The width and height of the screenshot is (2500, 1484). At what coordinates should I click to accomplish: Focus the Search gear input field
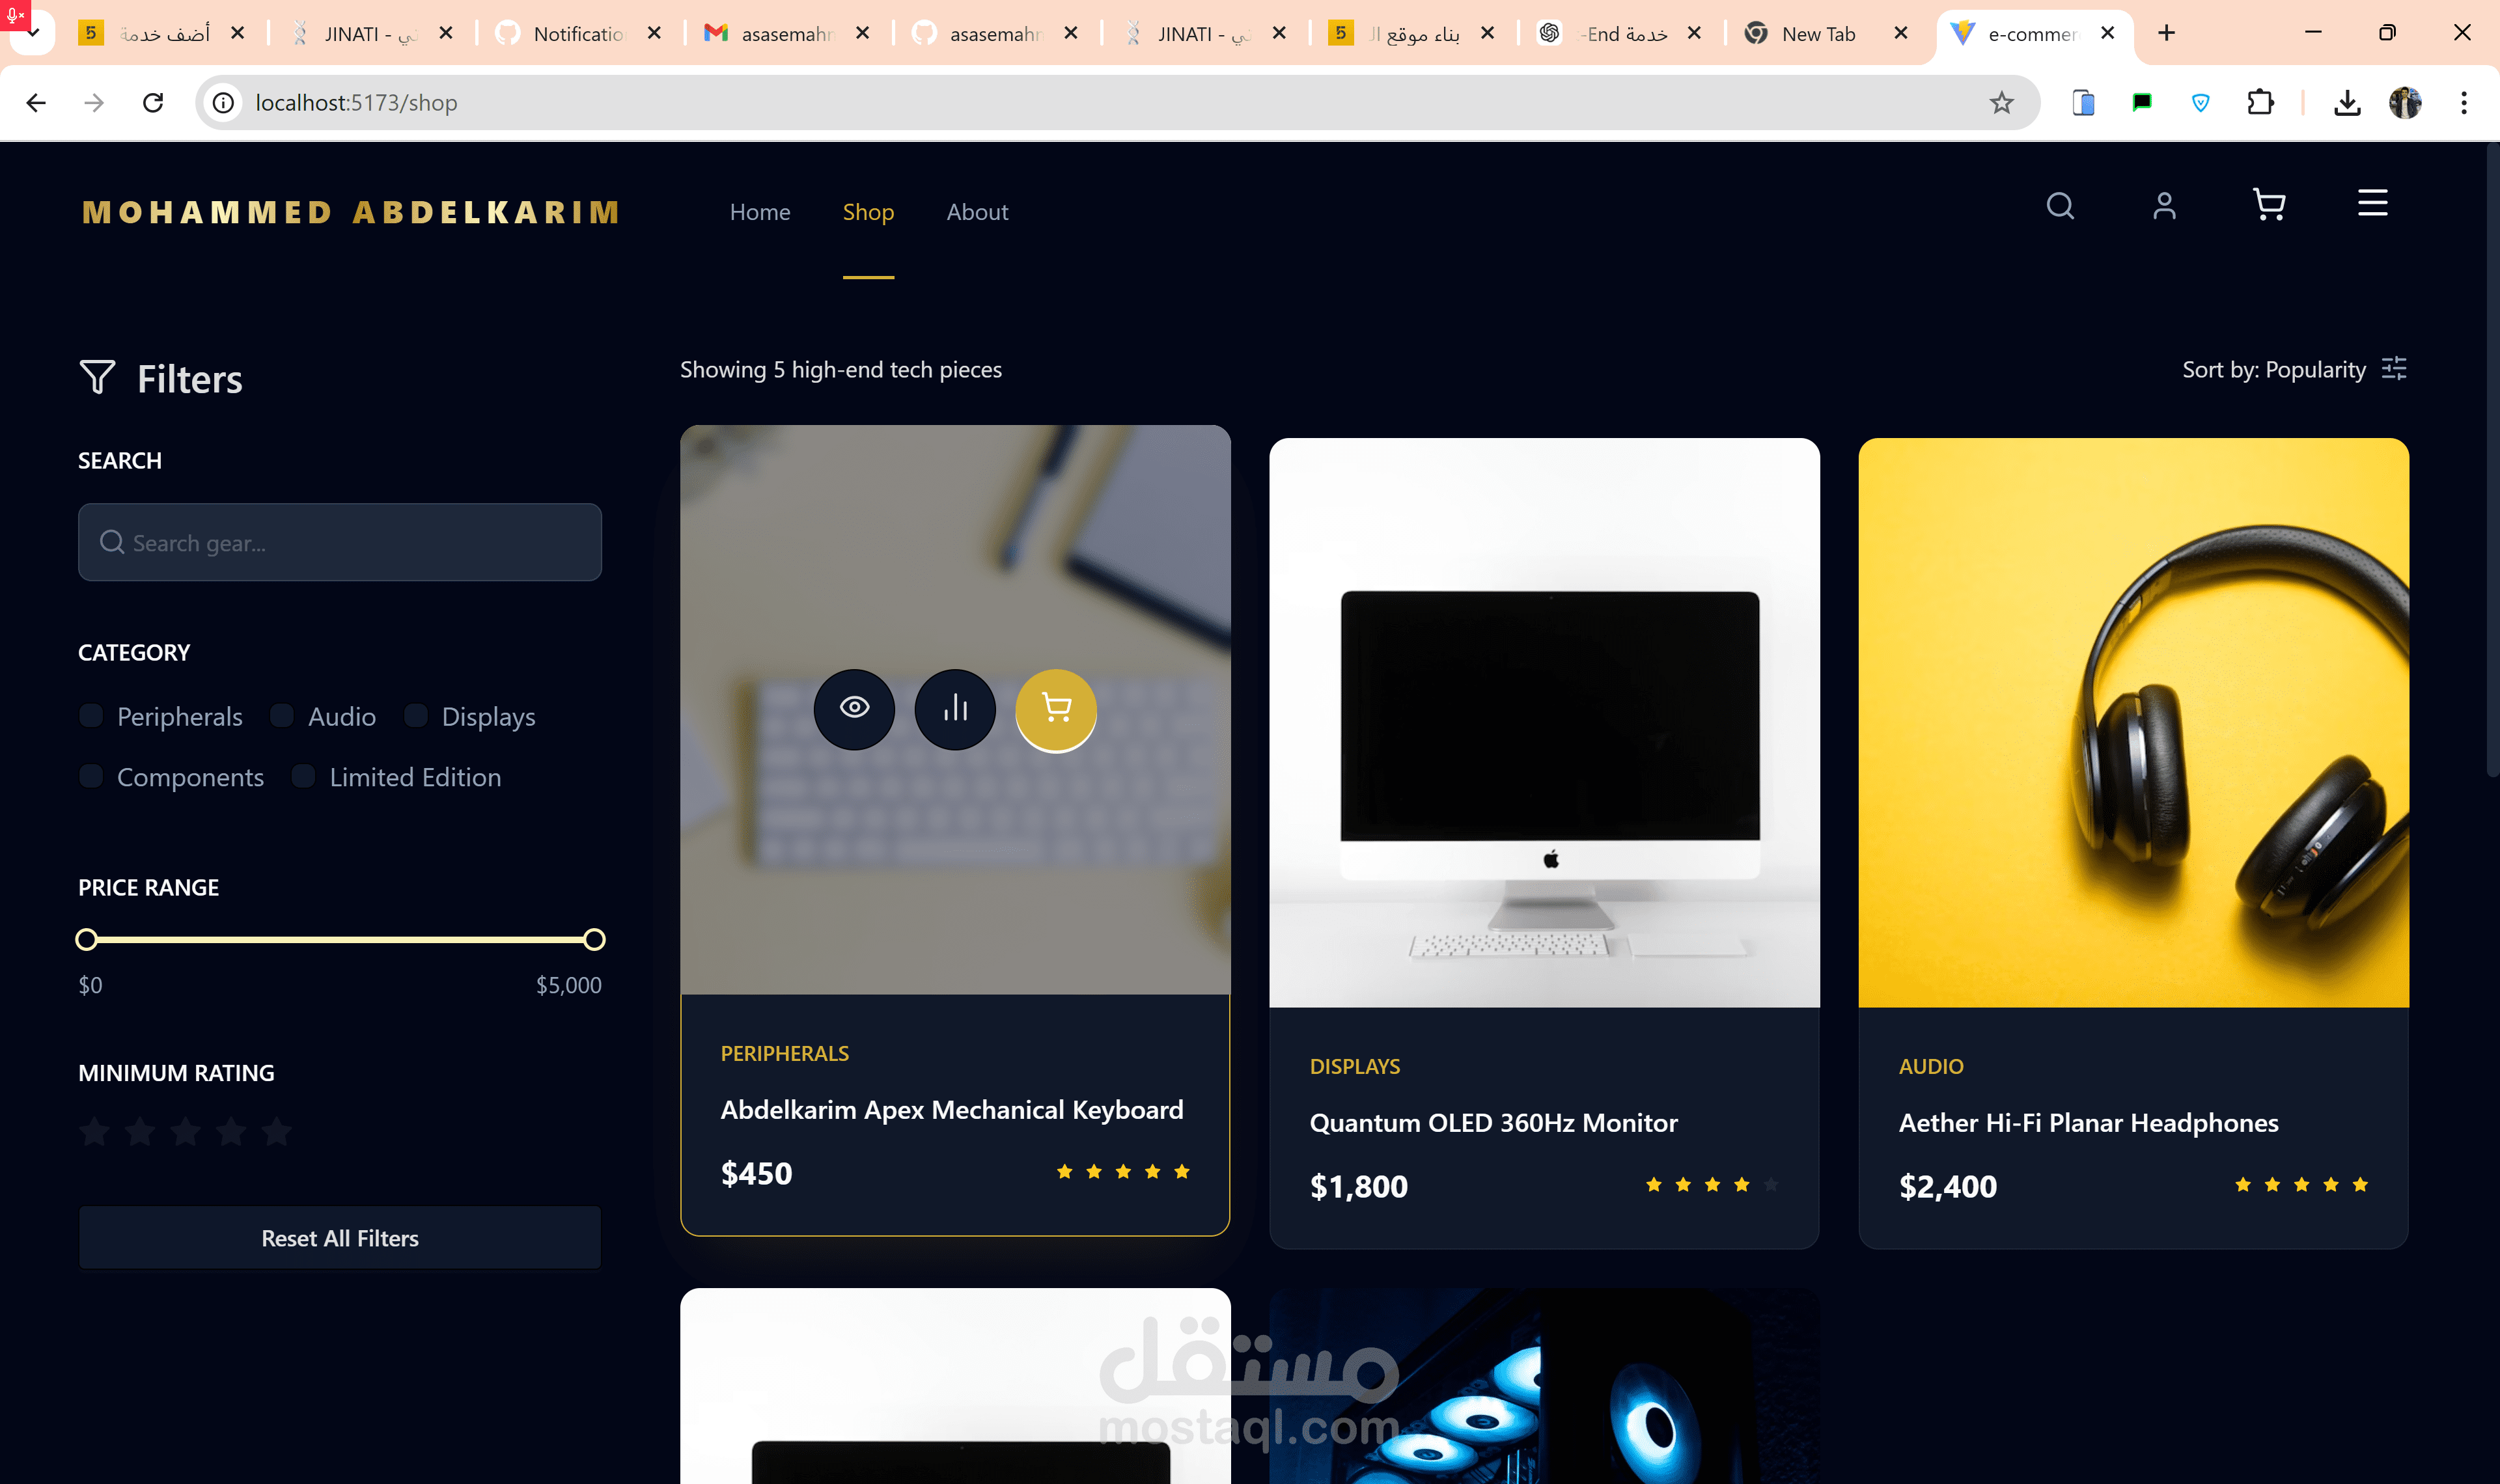pos(340,542)
